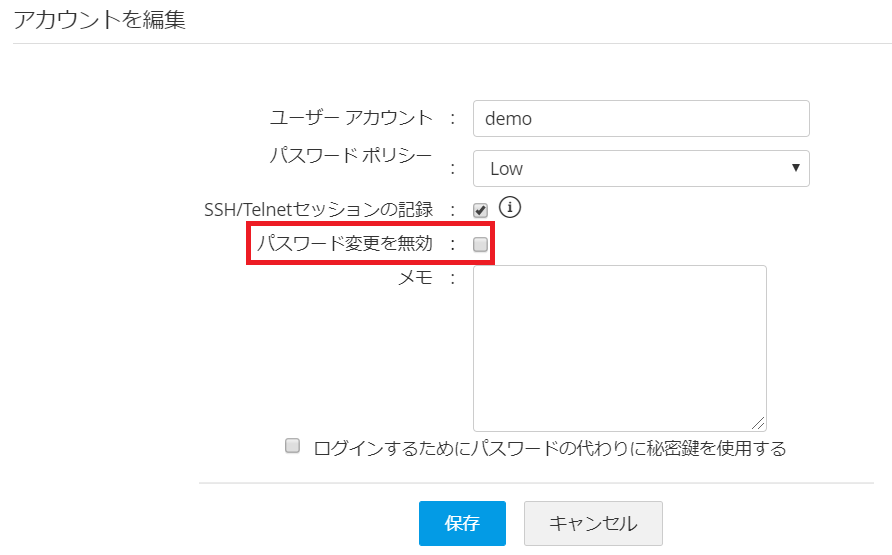Open the パスワード ポリシー dropdown
The height and width of the screenshot is (555, 892).
click(x=640, y=169)
